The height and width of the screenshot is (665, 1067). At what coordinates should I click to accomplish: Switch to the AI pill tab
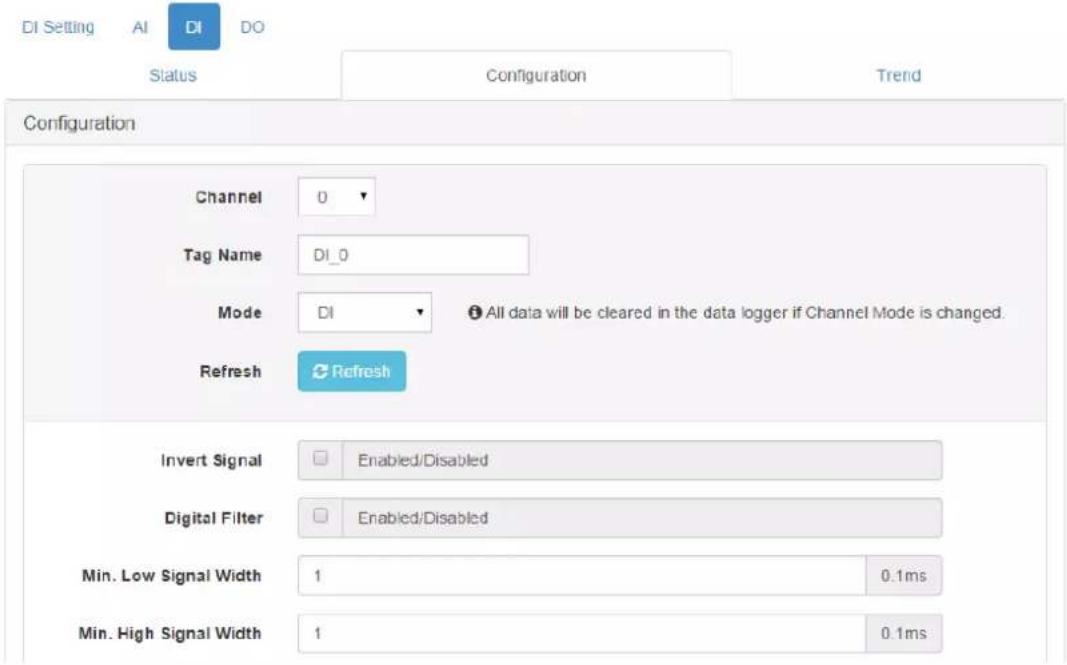(139, 27)
